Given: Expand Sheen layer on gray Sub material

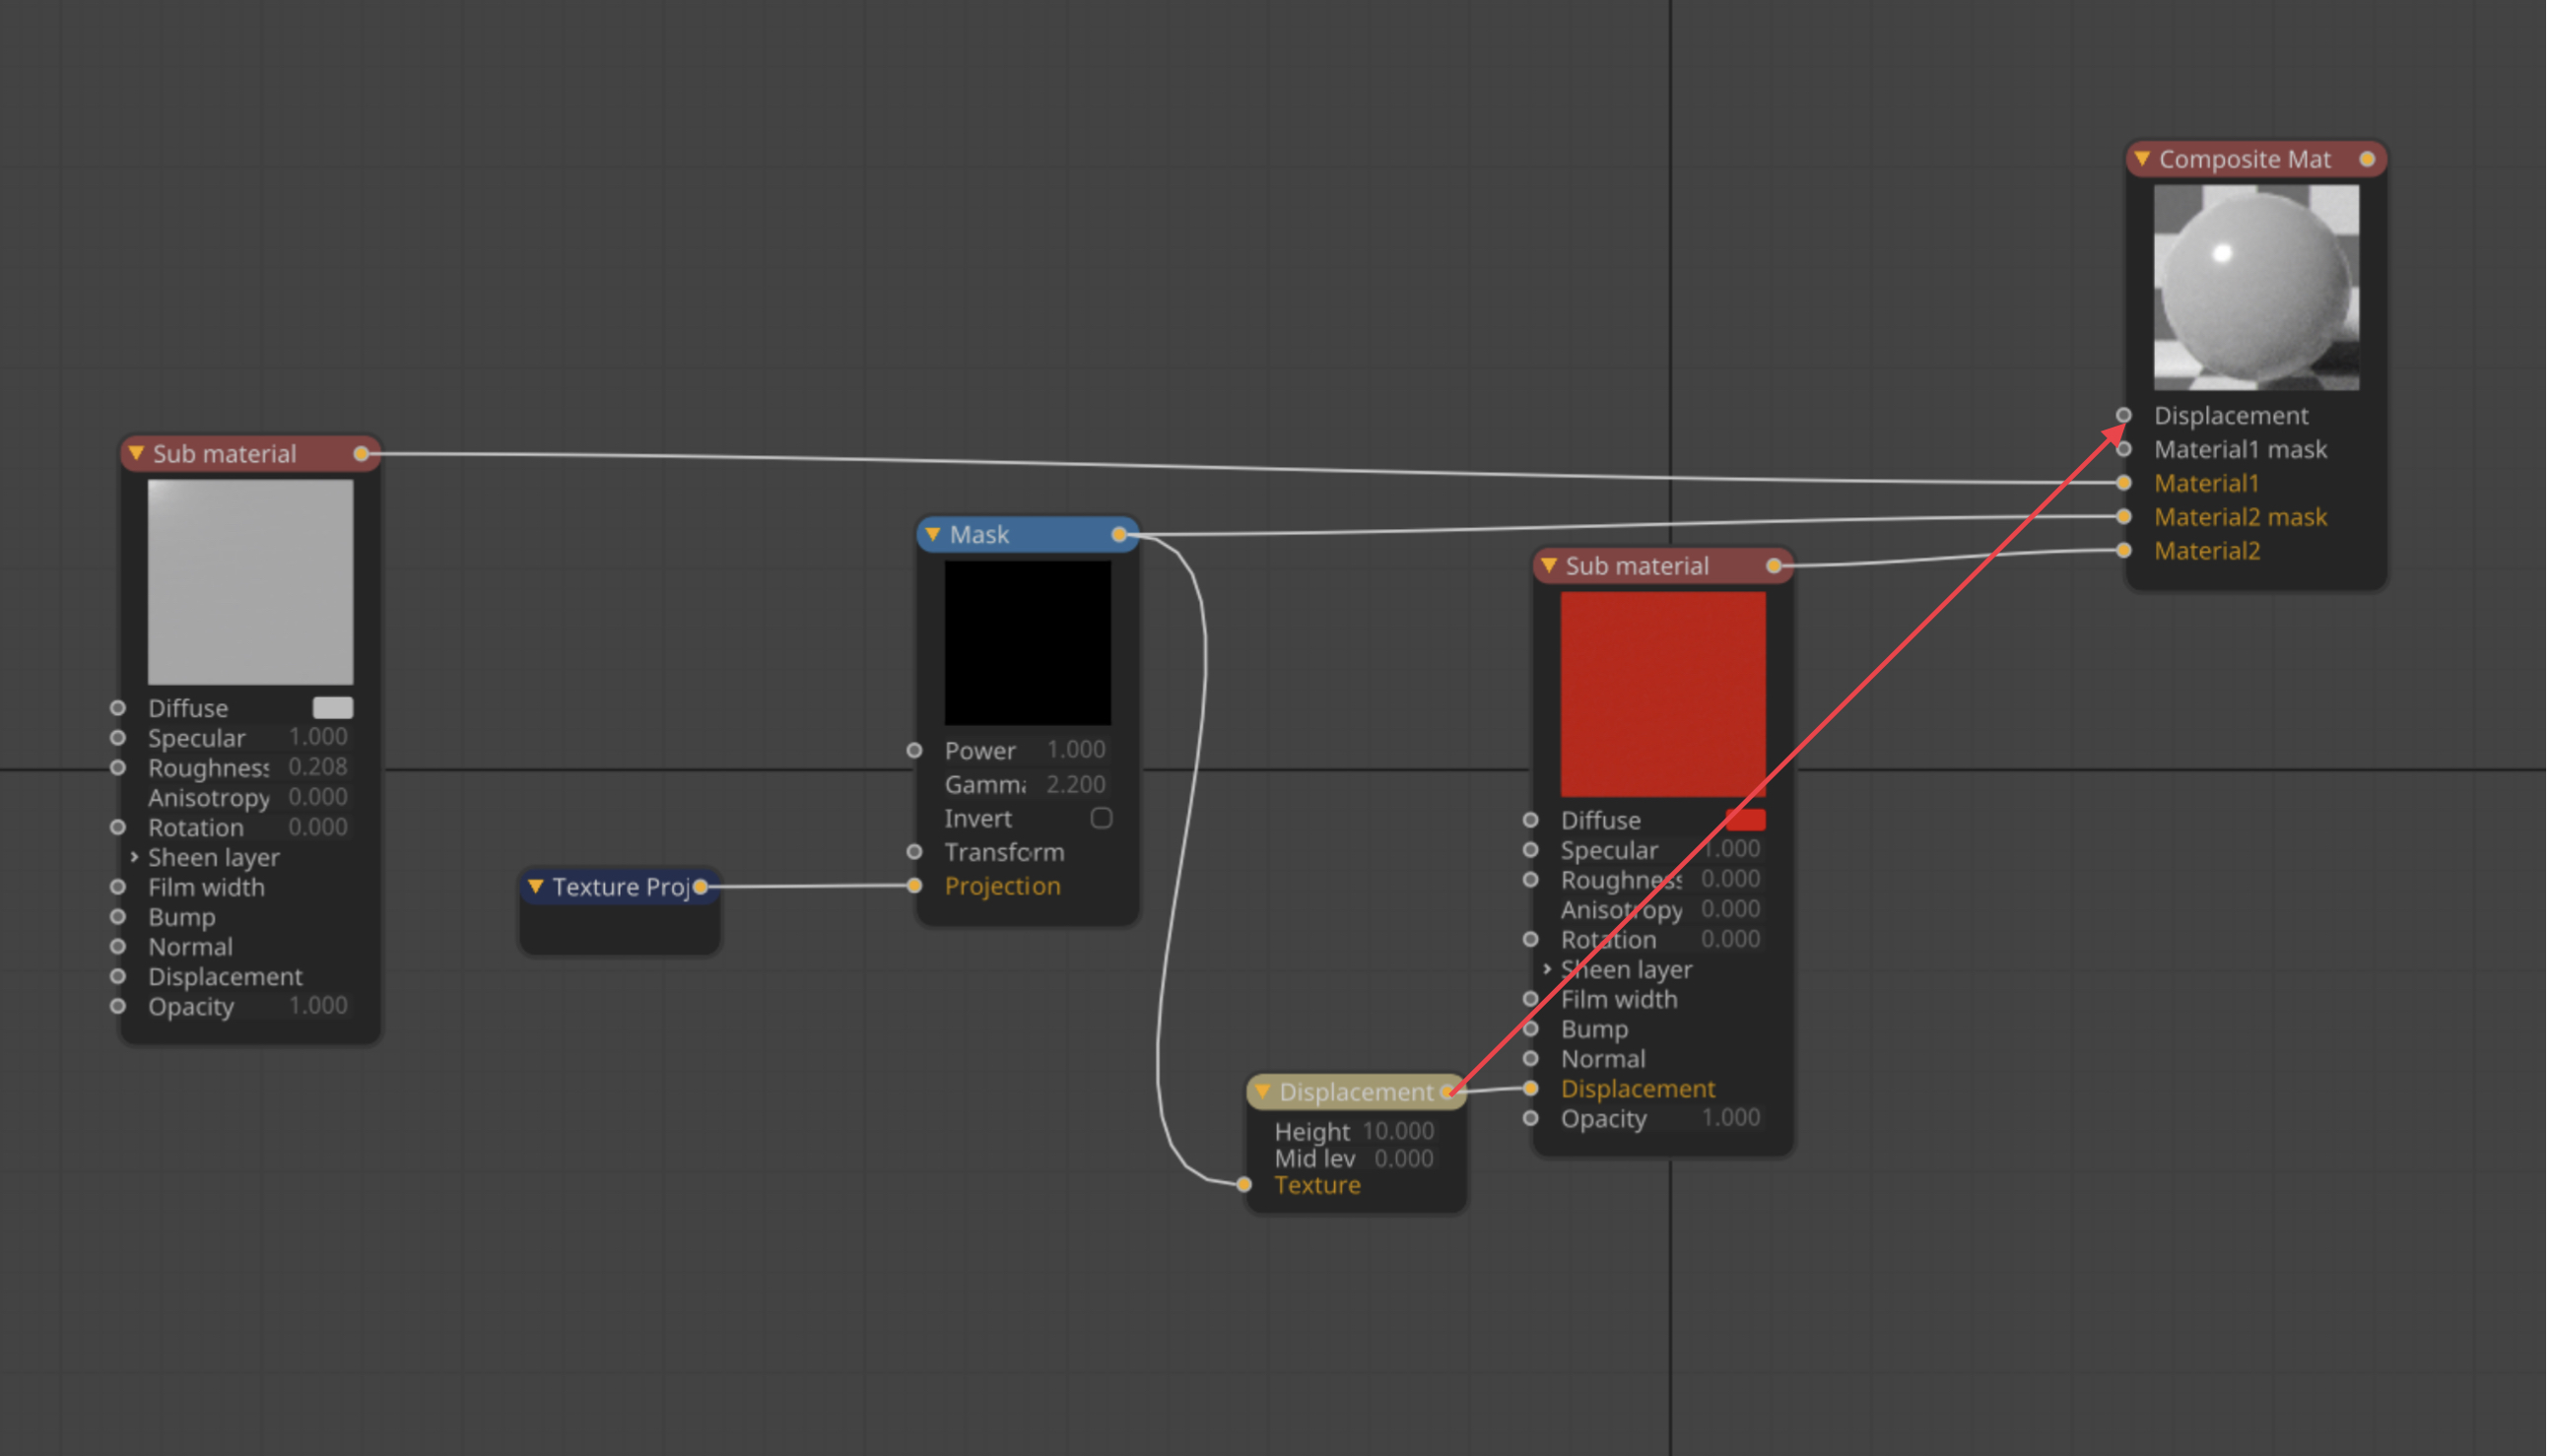Looking at the screenshot, I should (134, 857).
